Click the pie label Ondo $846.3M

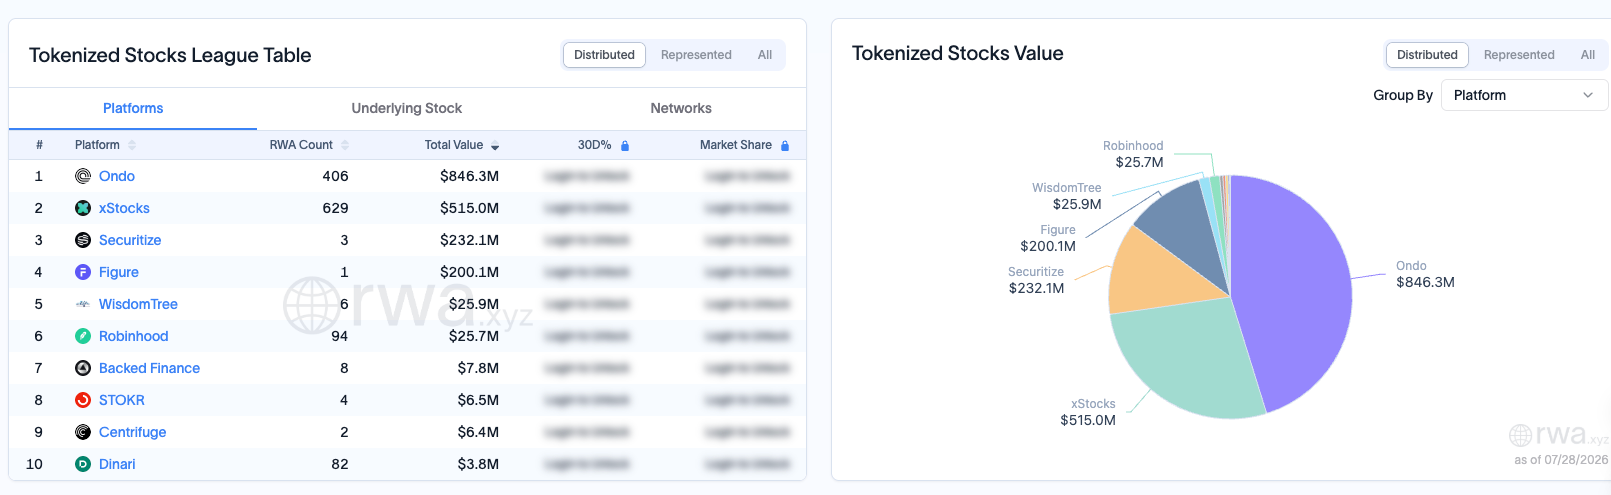click(x=1425, y=274)
